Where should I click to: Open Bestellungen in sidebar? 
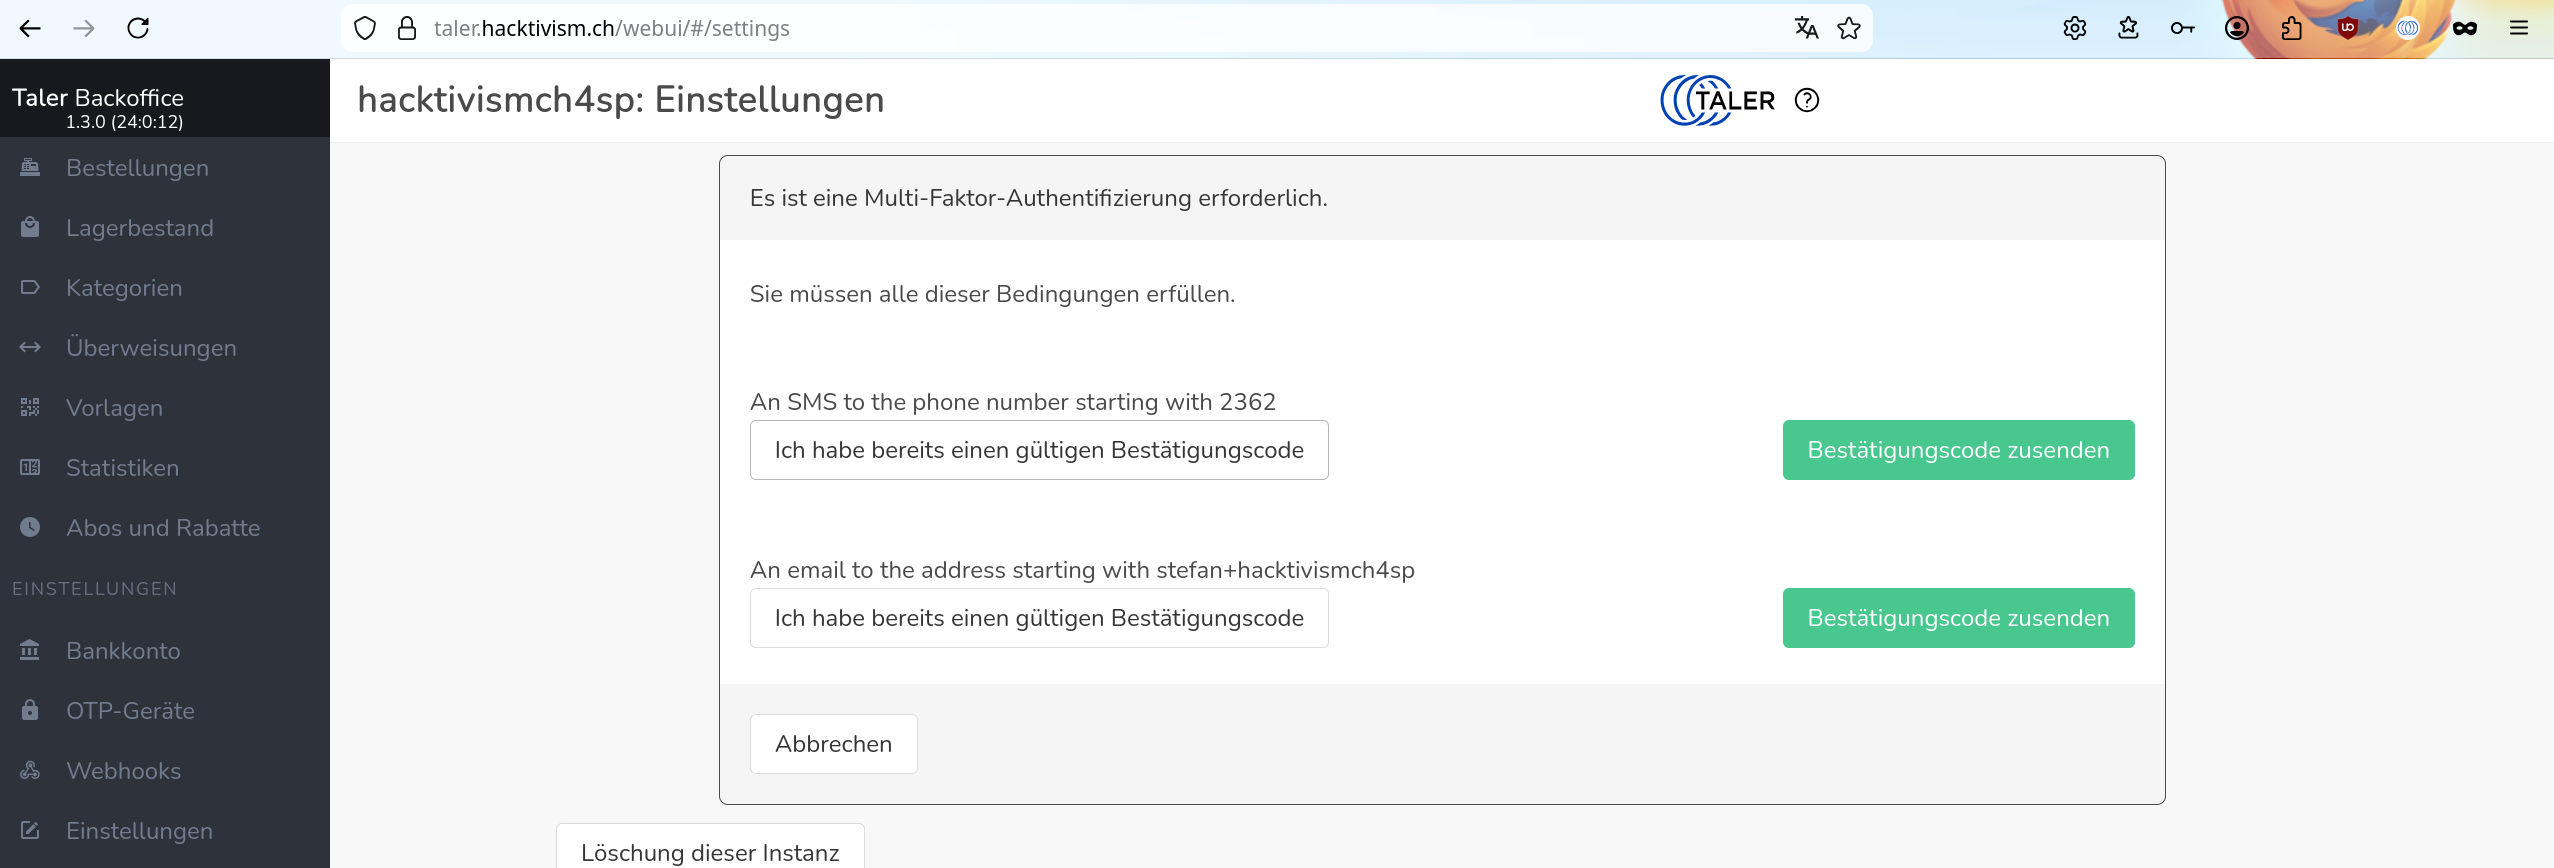pos(137,168)
